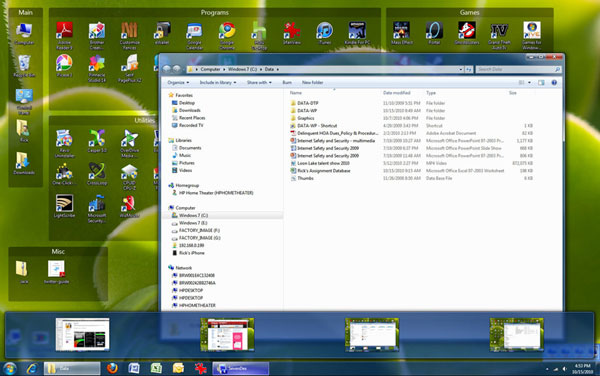Open the IrfanView red splat shortcut
Image resolution: width=600 pixels, height=376 pixels.
pyautogui.click(x=292, y=34)
